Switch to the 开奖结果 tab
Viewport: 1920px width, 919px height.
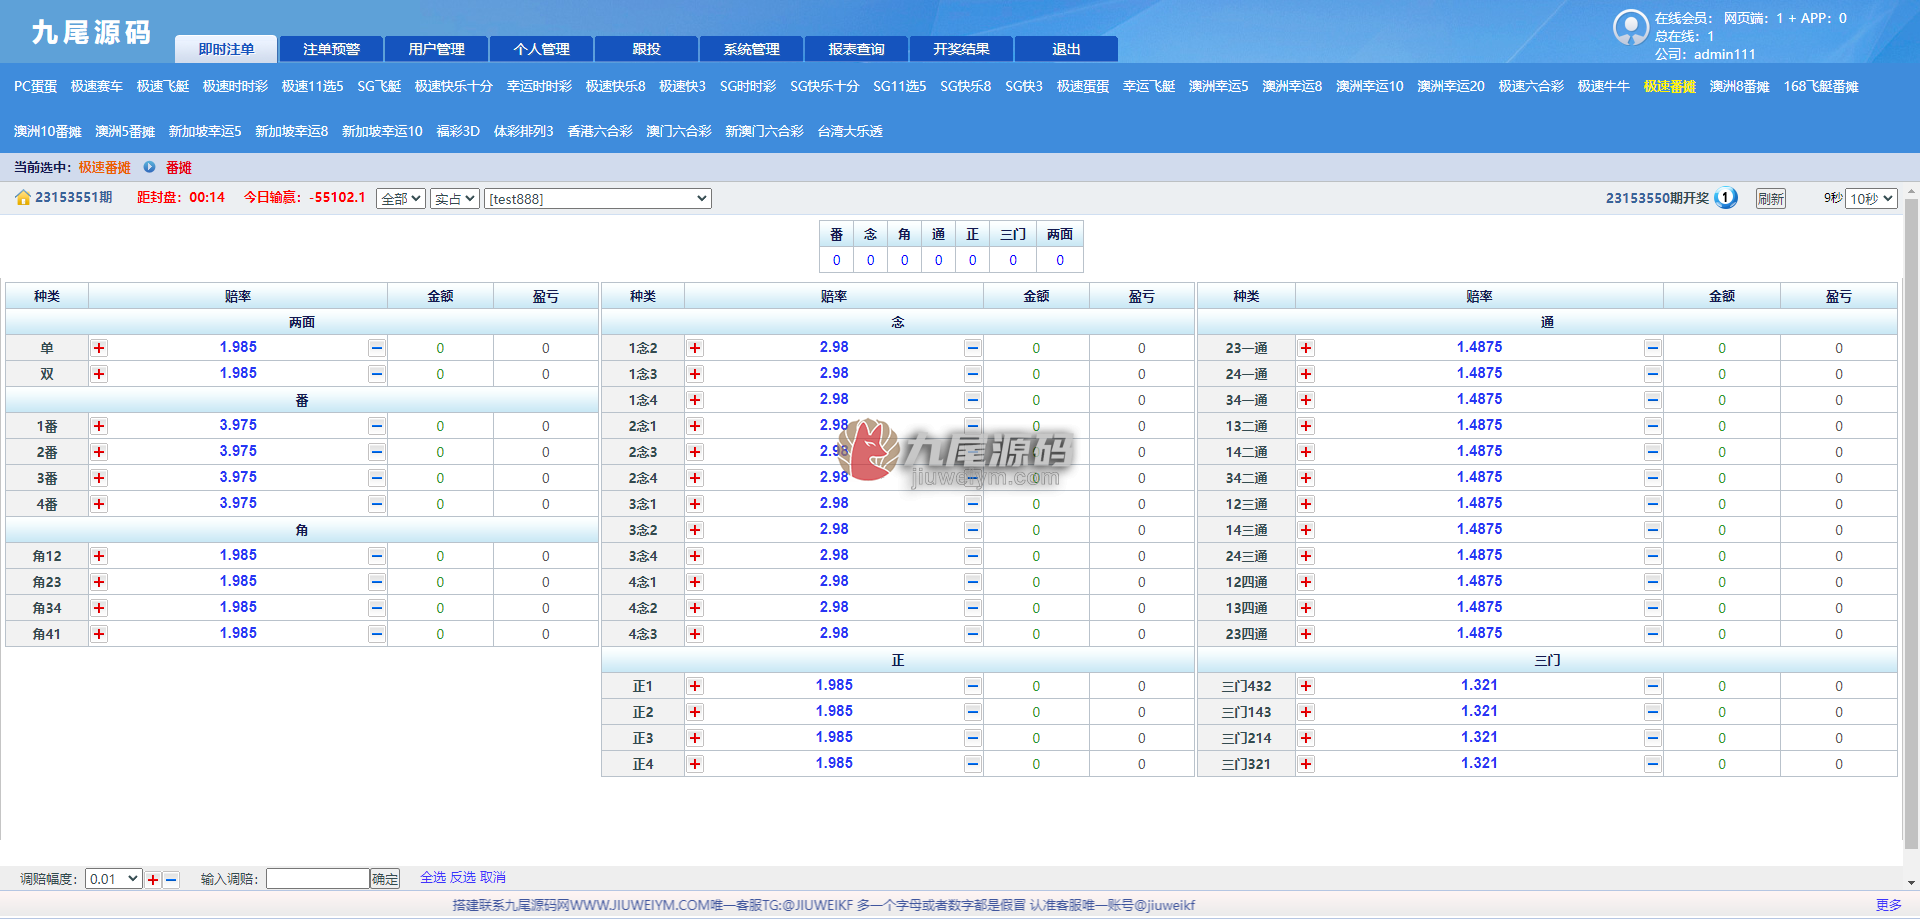tap(961, 49)
